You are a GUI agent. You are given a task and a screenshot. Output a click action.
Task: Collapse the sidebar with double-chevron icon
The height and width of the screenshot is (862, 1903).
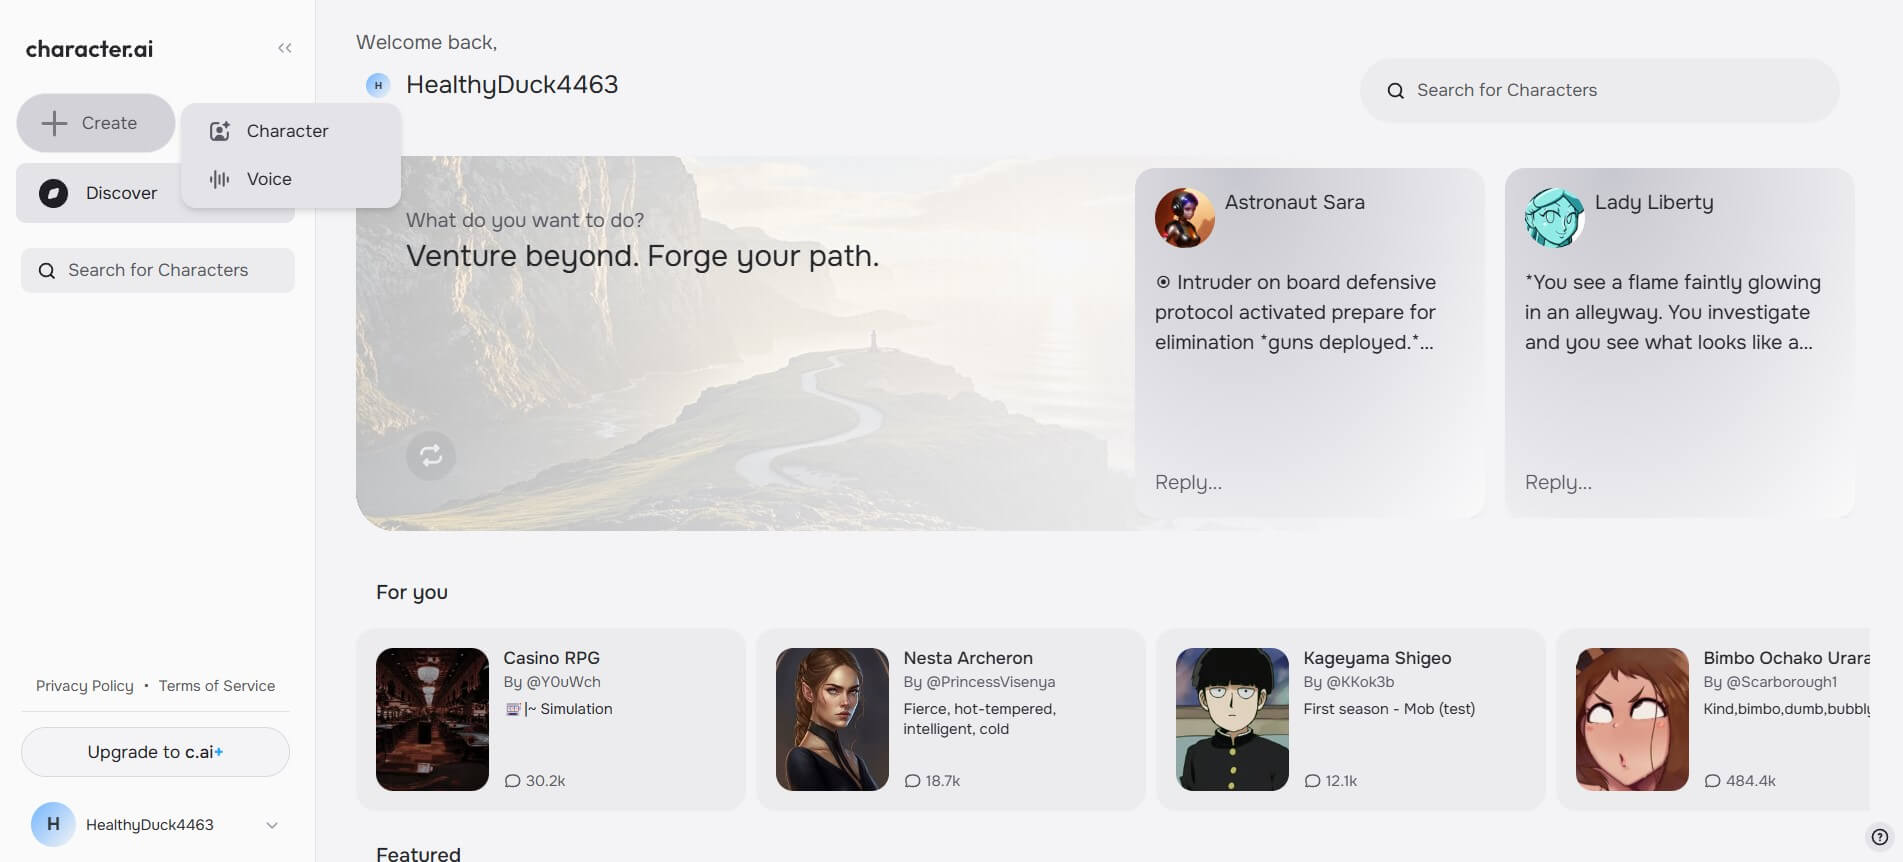point(285,48)
